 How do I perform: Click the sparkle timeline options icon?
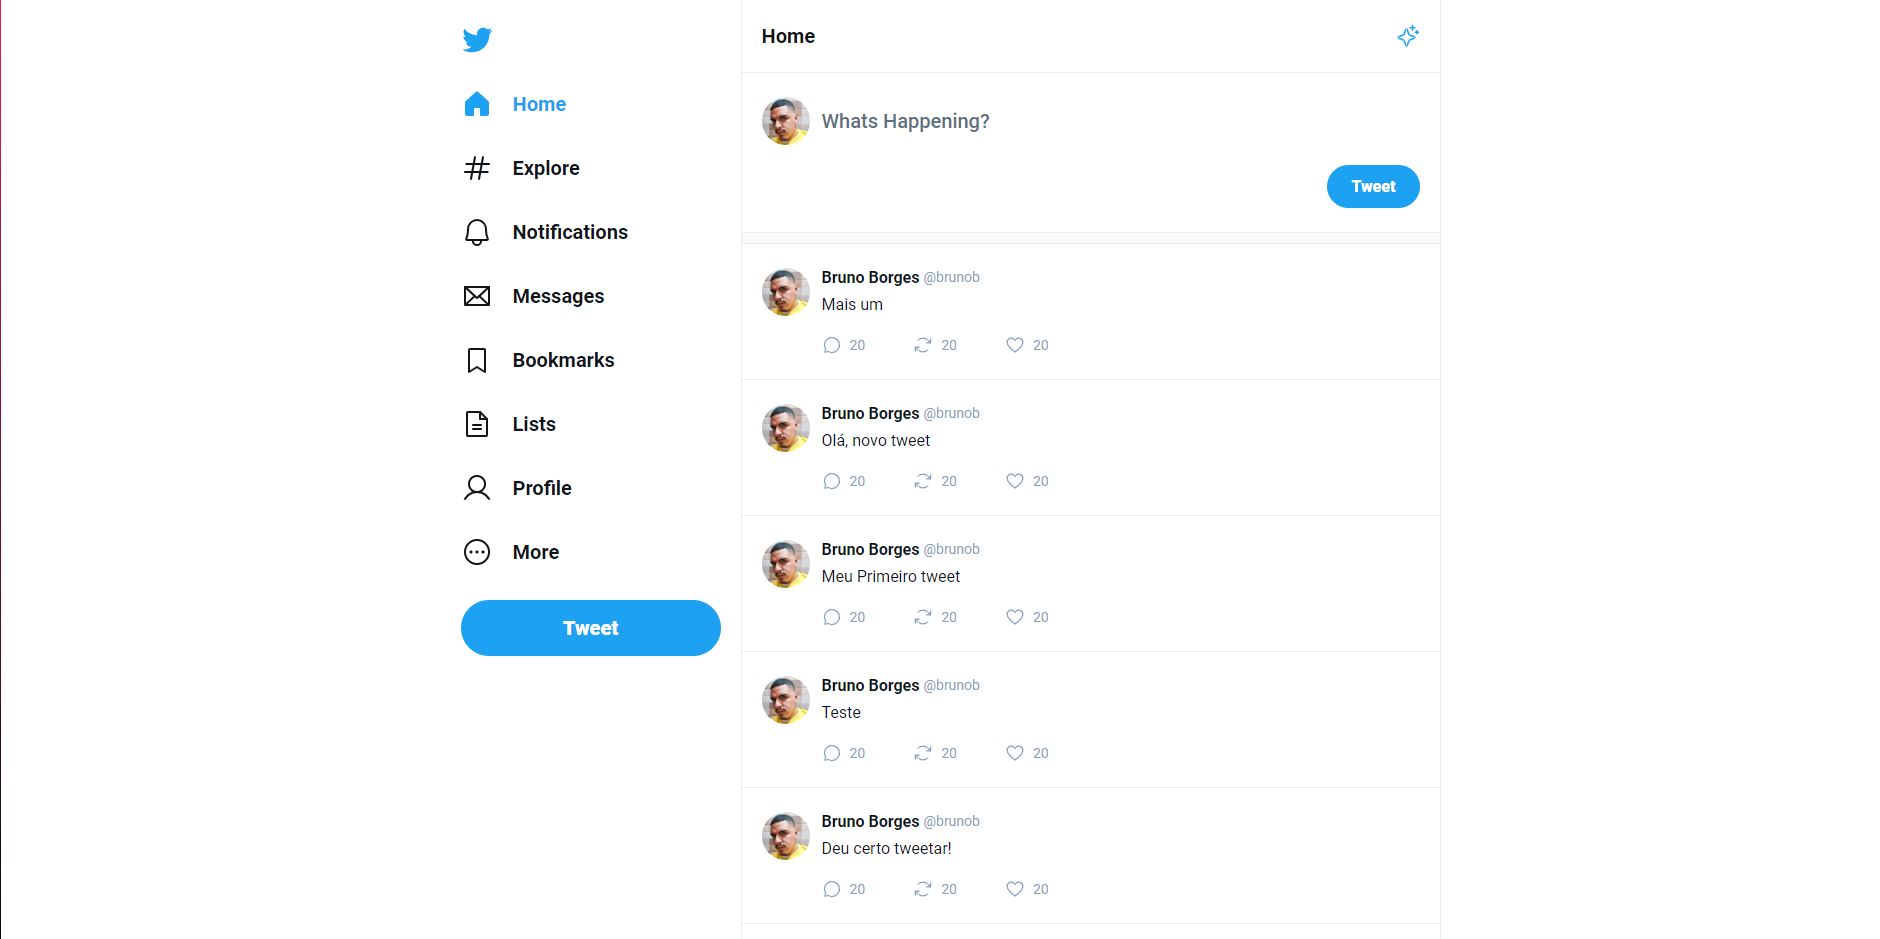[1408, 36]
